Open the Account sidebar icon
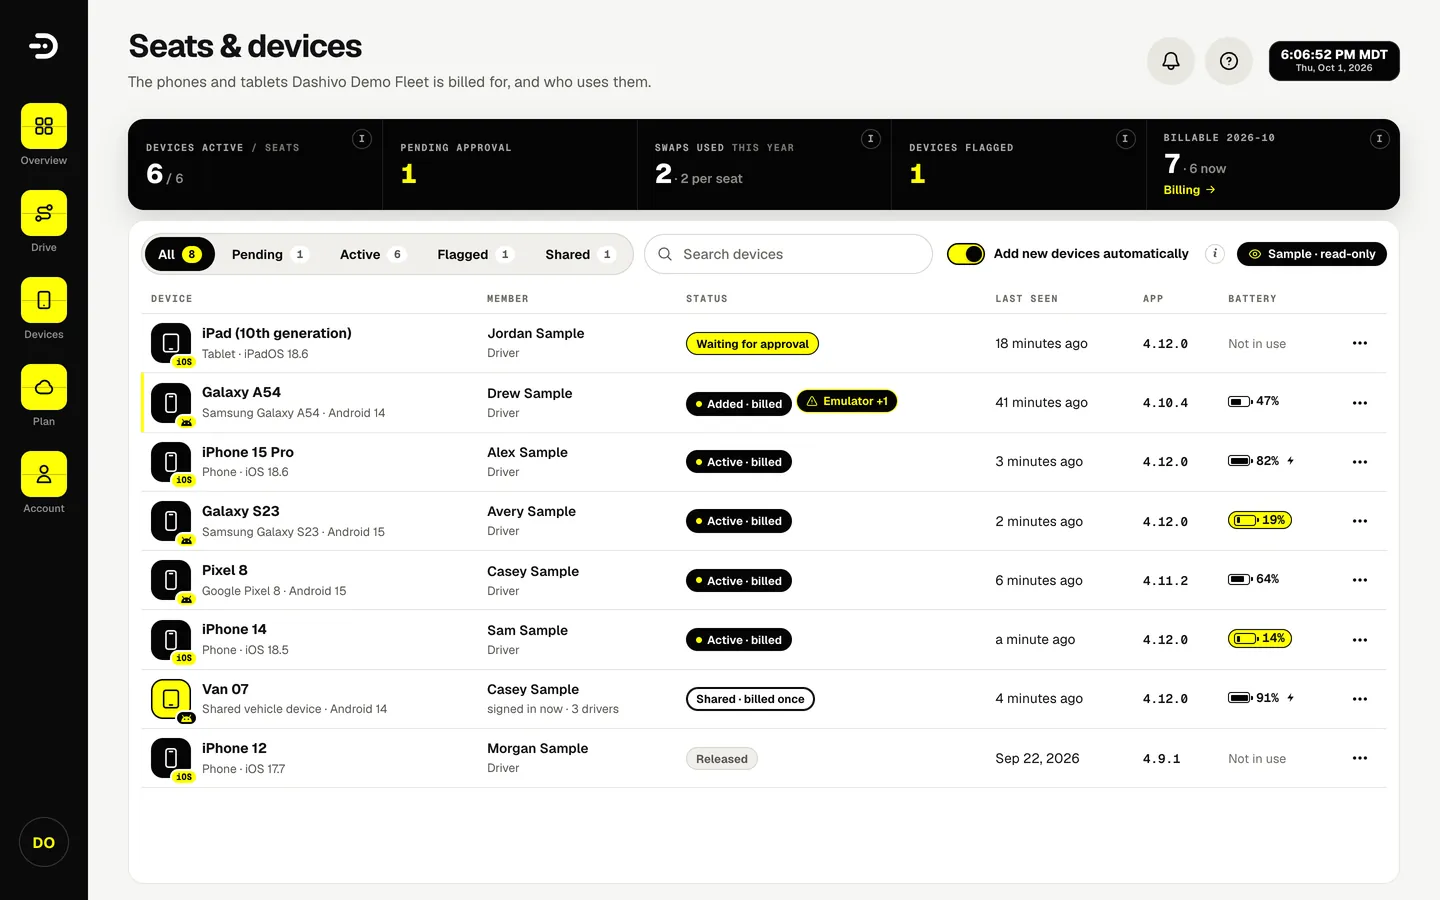The height and width of the screenshot is (900, 1440). pos(44,474)
